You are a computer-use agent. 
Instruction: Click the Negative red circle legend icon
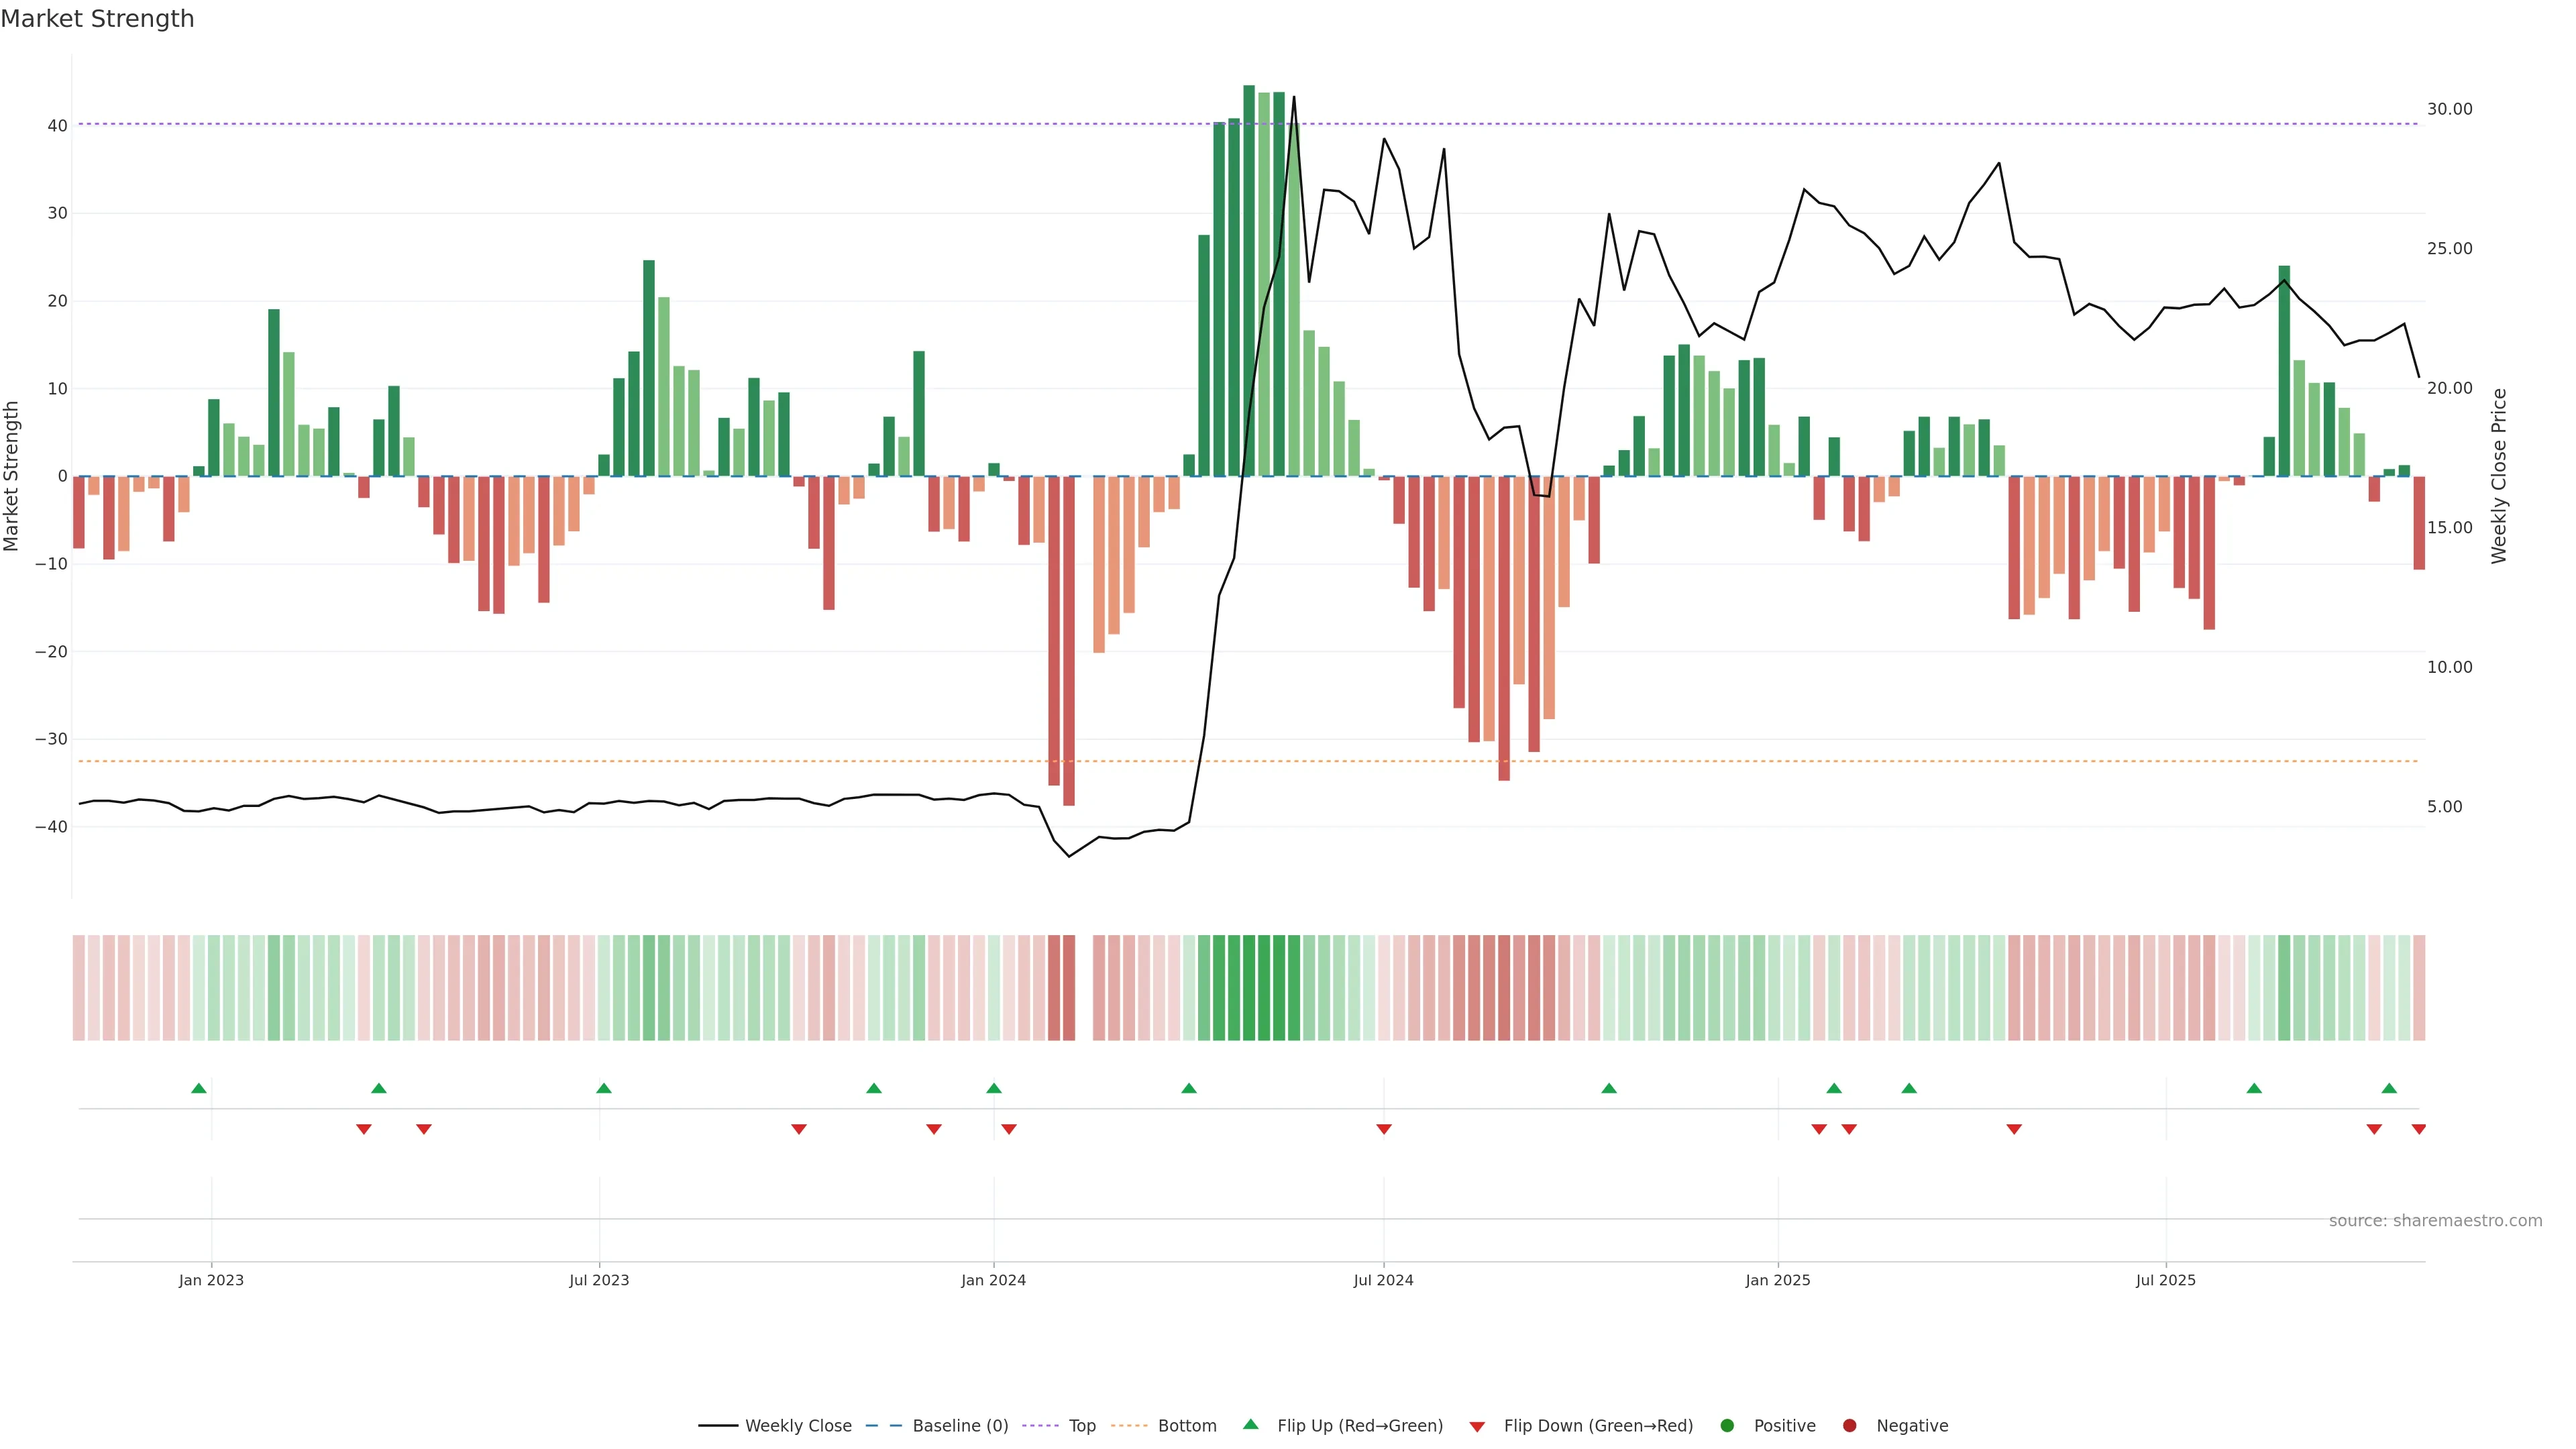(1849, 1426)
